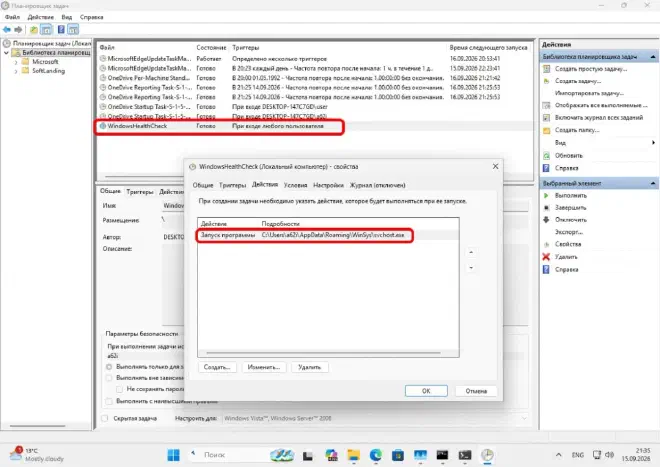The width and height of the screenshot is (660, 467).
Task: Move the selected action up with arrow button
Action: (471, 252)
